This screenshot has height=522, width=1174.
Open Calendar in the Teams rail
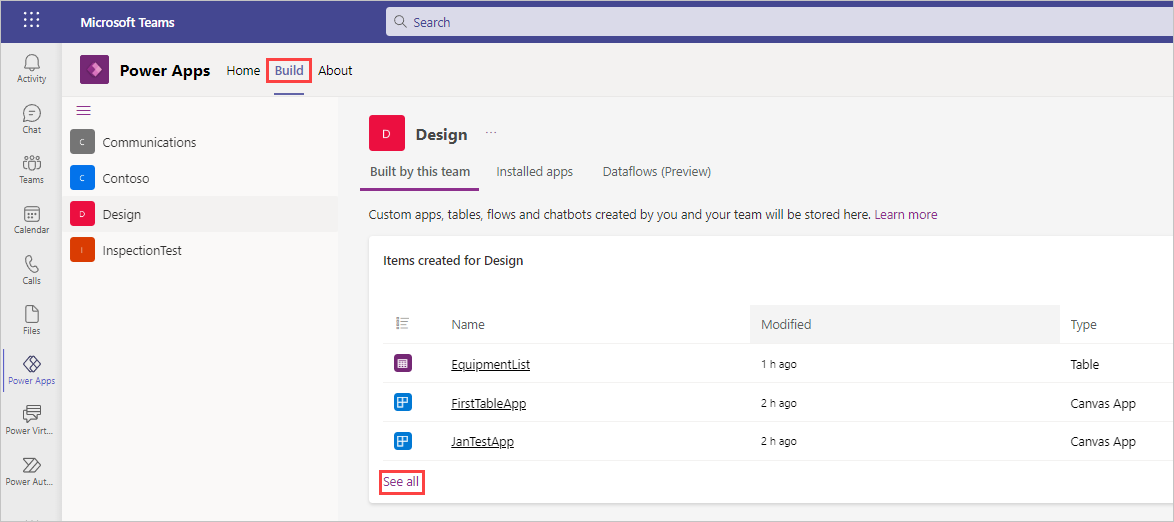pyautogui.click(x=31, y=219)
